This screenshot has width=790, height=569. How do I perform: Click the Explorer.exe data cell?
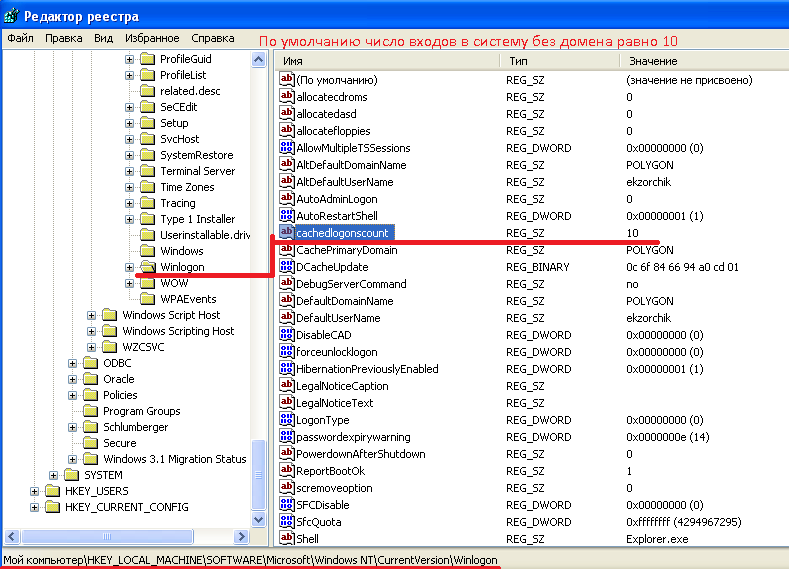(657, 539)
